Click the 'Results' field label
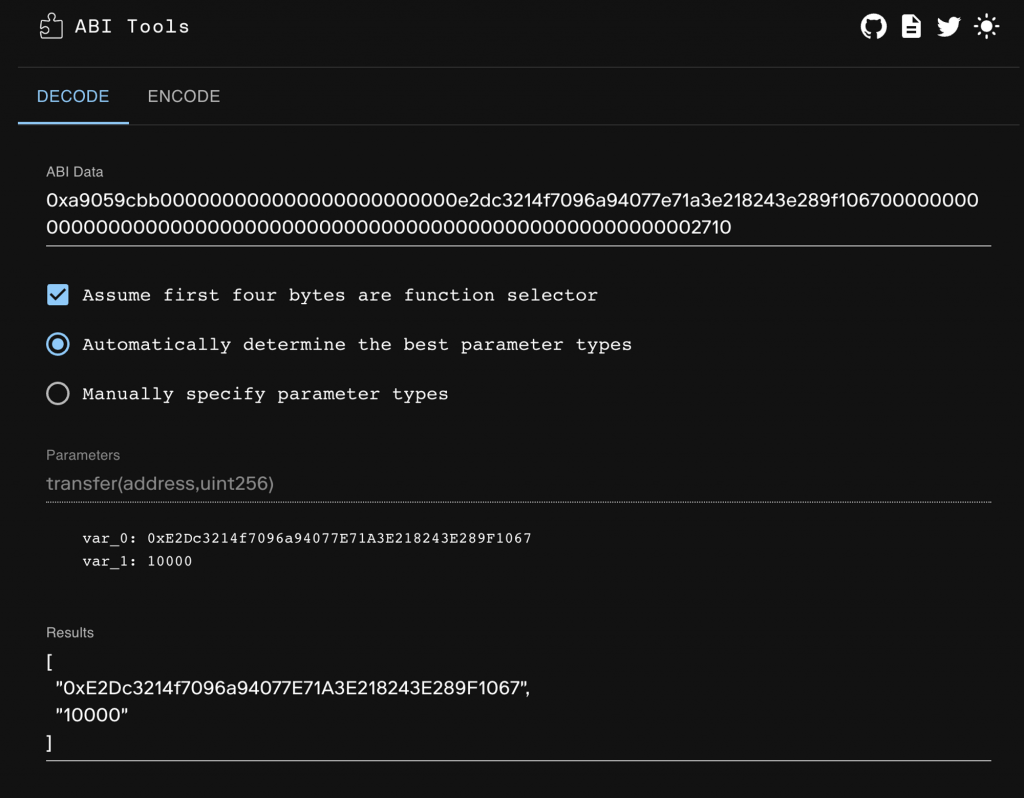Screen dimensions: 1024x798 70,633
